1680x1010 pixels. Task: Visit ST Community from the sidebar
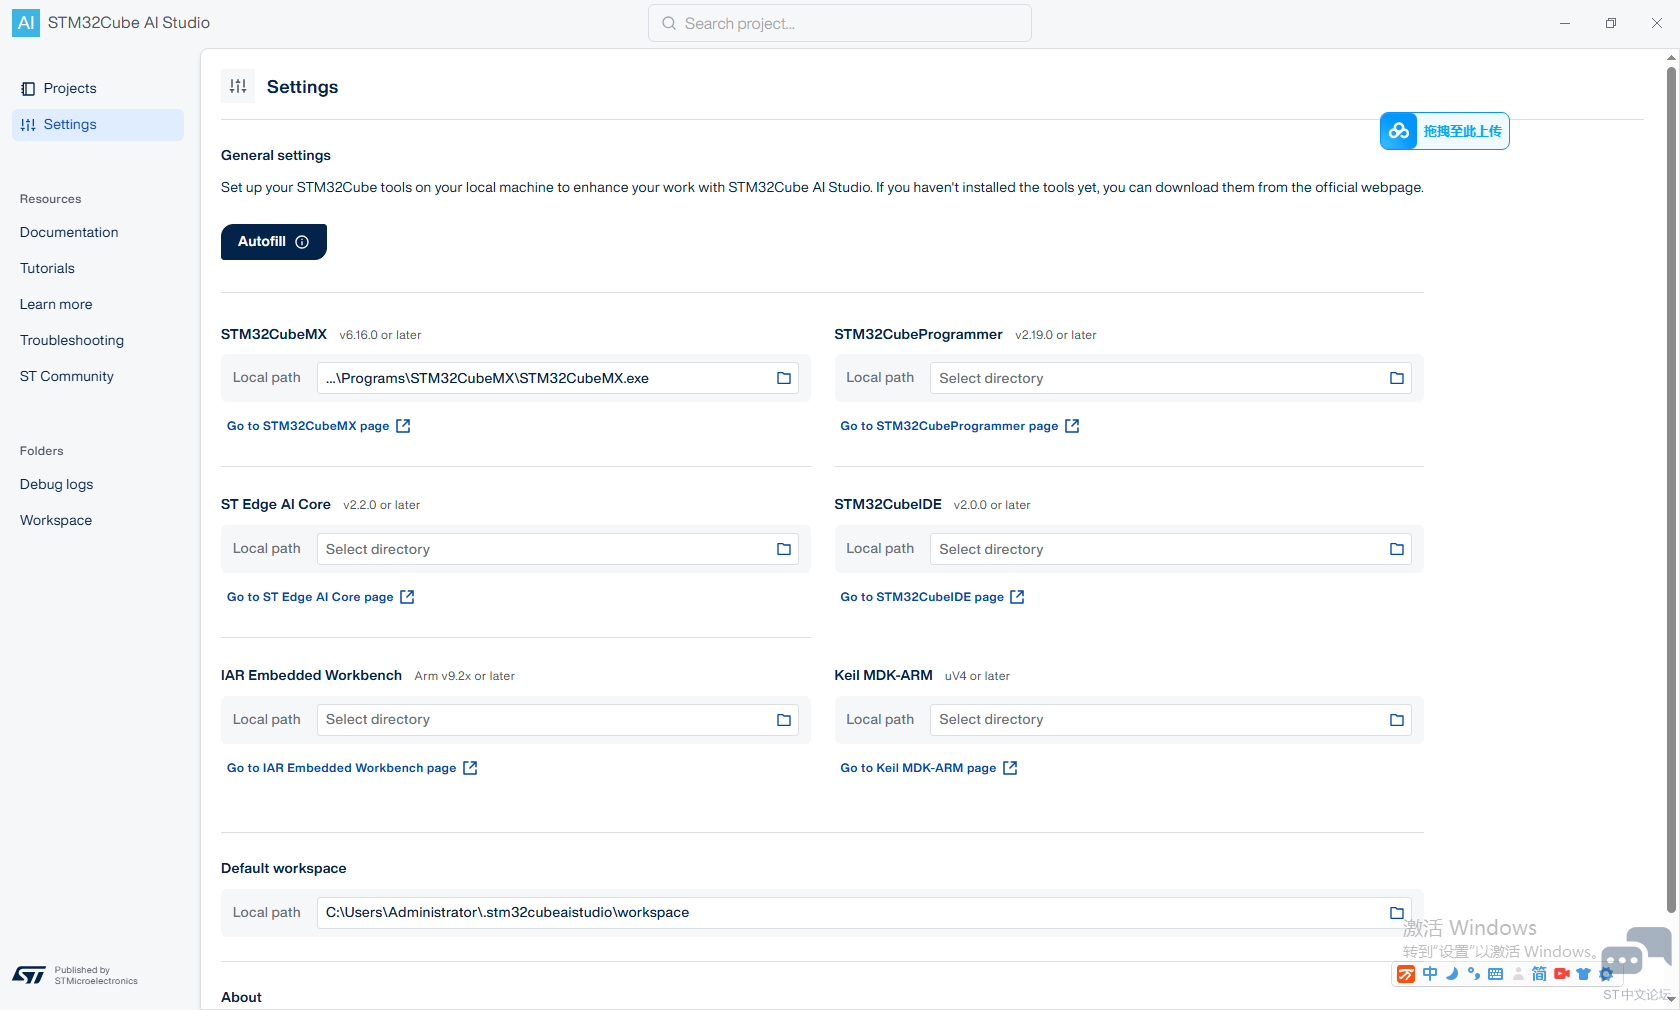coord(67,376)
